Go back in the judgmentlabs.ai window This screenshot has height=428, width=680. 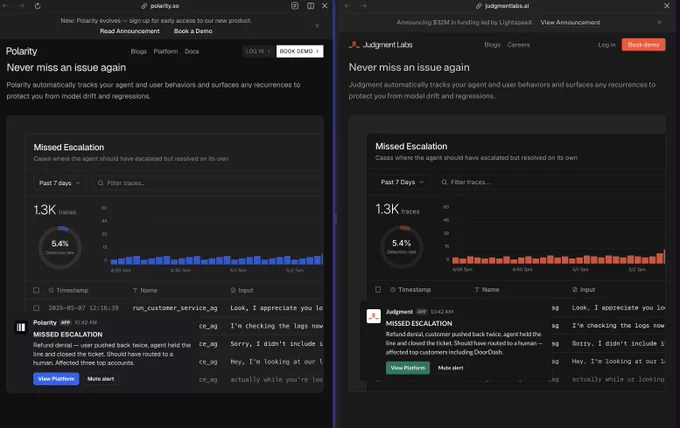click(x=347, y=6)
